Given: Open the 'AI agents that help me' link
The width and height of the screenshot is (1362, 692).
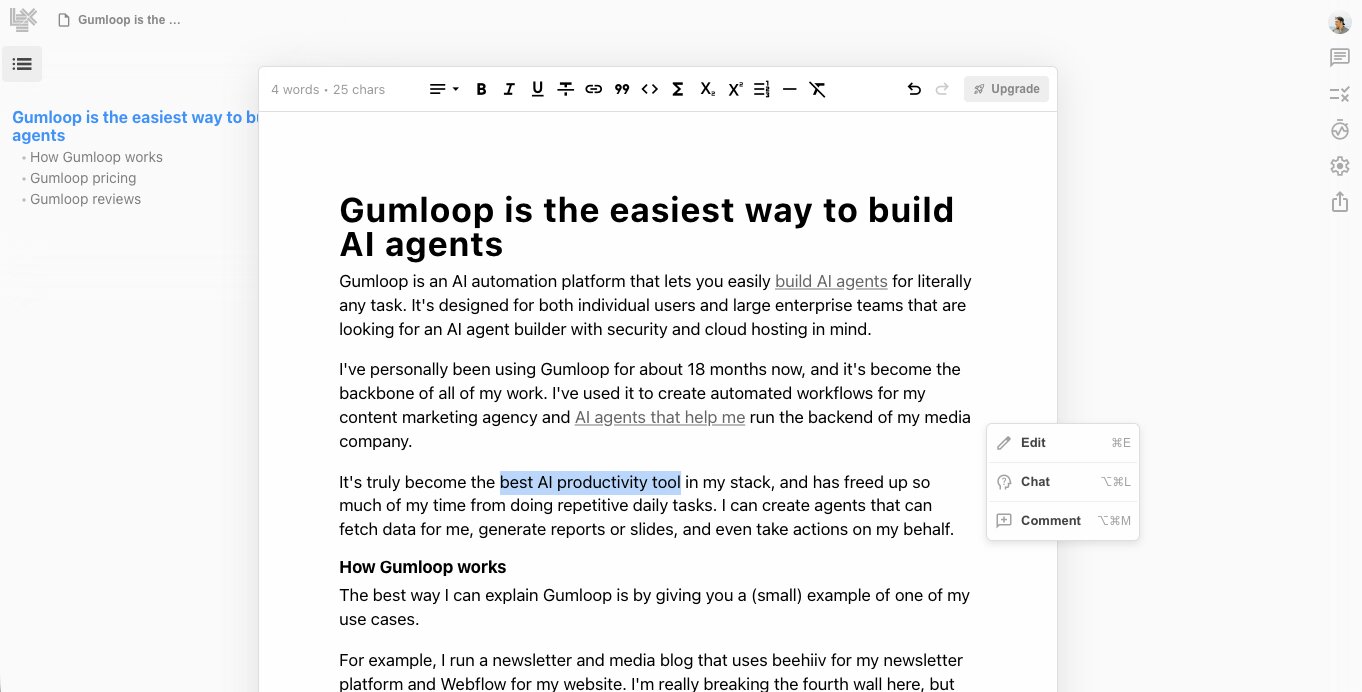Looking at the screenshot, I should (660, 418).
